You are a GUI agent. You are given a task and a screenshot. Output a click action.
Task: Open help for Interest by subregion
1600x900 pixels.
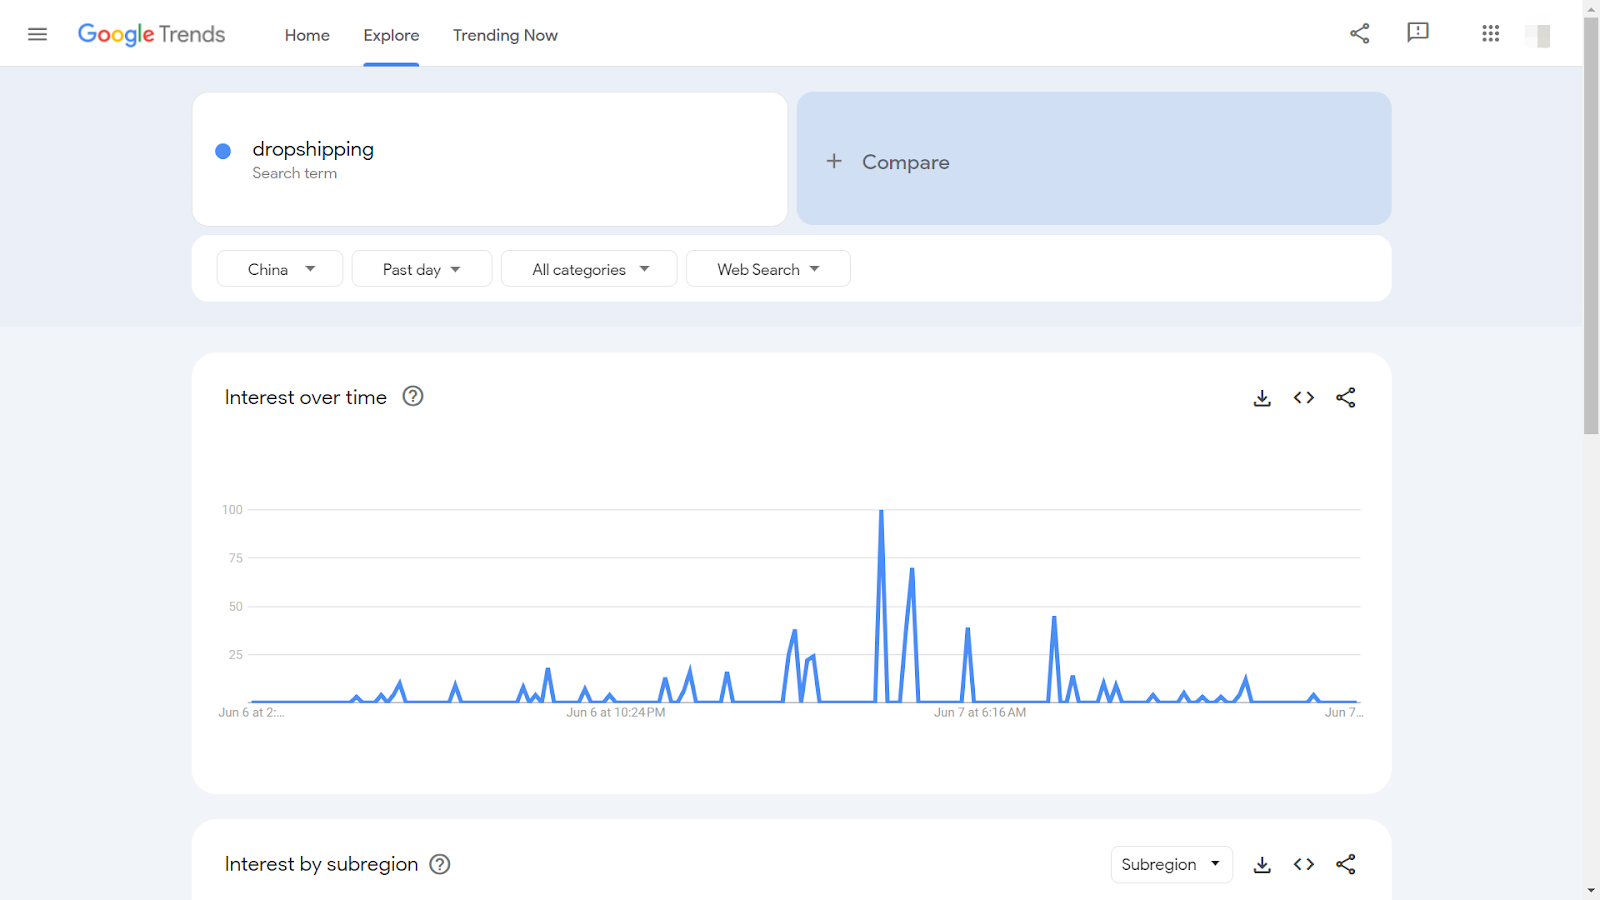pos(440,865)
